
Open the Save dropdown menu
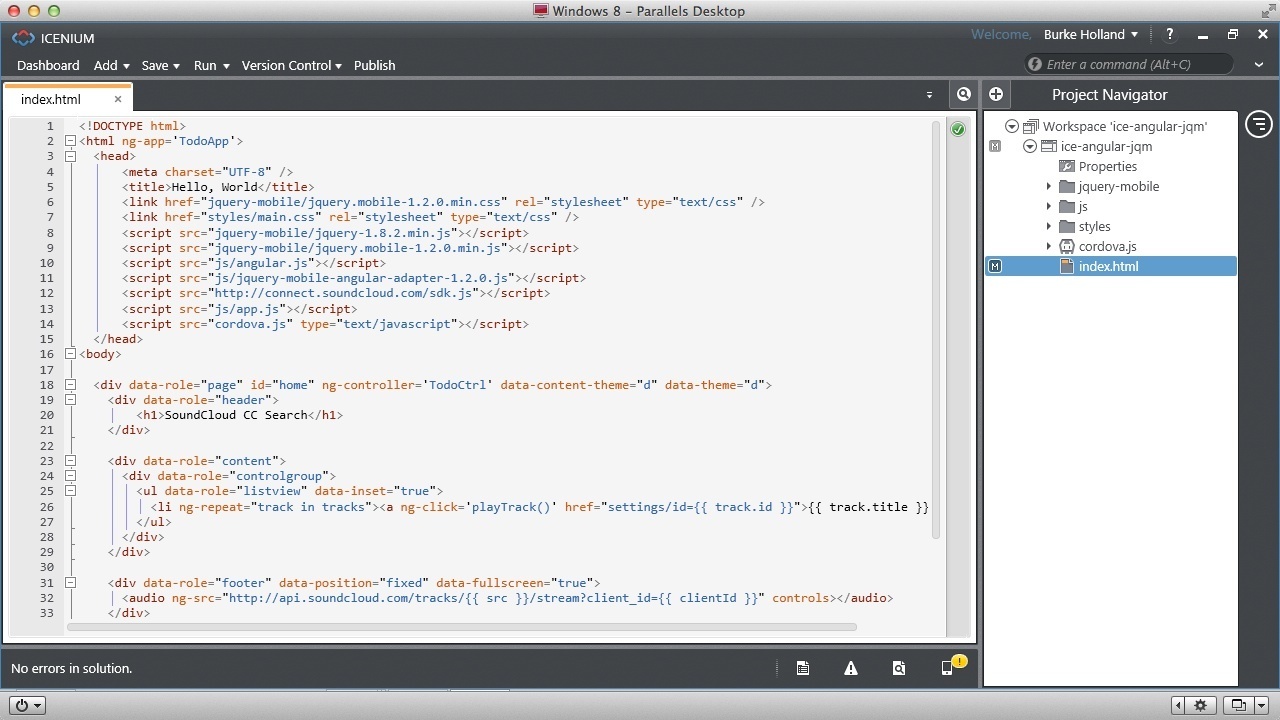tap(160, 65)
